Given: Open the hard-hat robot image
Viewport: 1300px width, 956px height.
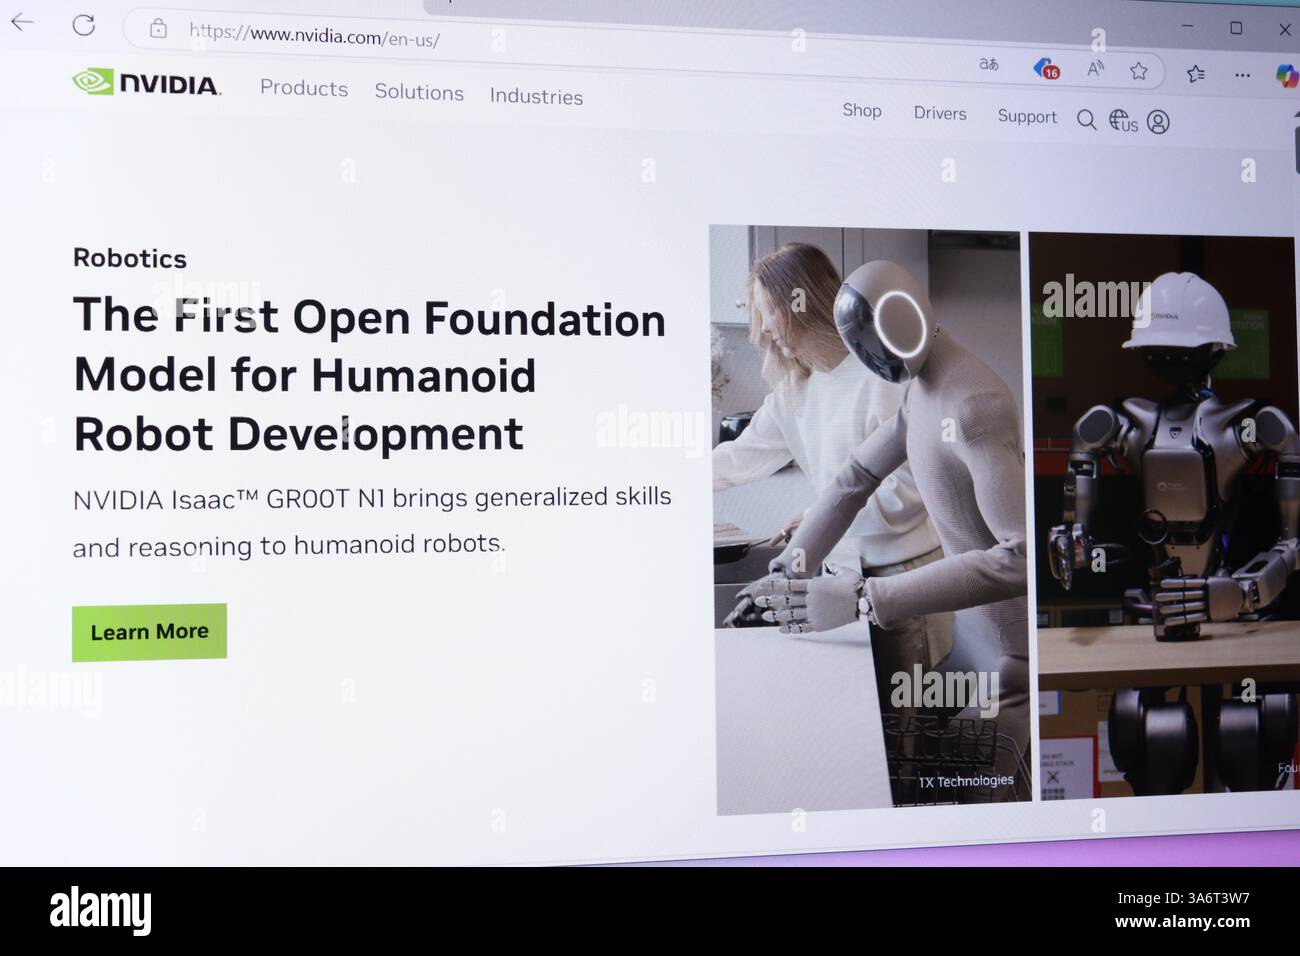Looking at the screenshot, I should (x=1165, y=516).
